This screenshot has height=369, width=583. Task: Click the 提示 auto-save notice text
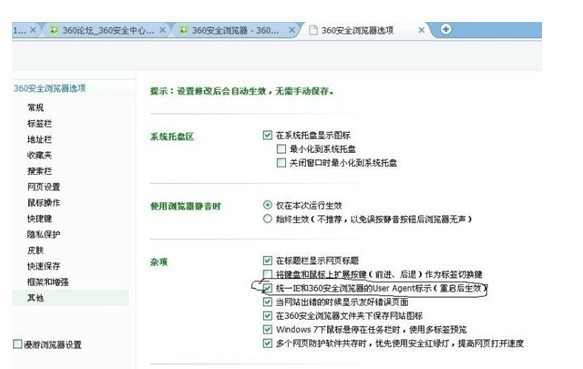click(x=242, y=91)
